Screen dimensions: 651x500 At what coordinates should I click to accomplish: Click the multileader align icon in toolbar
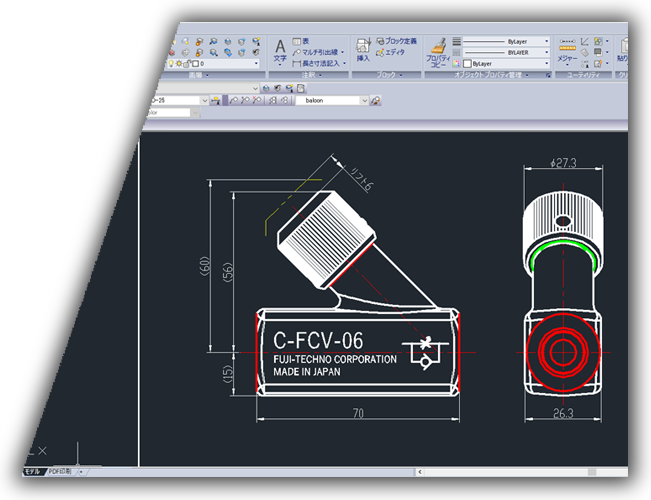tap(273, 100)
